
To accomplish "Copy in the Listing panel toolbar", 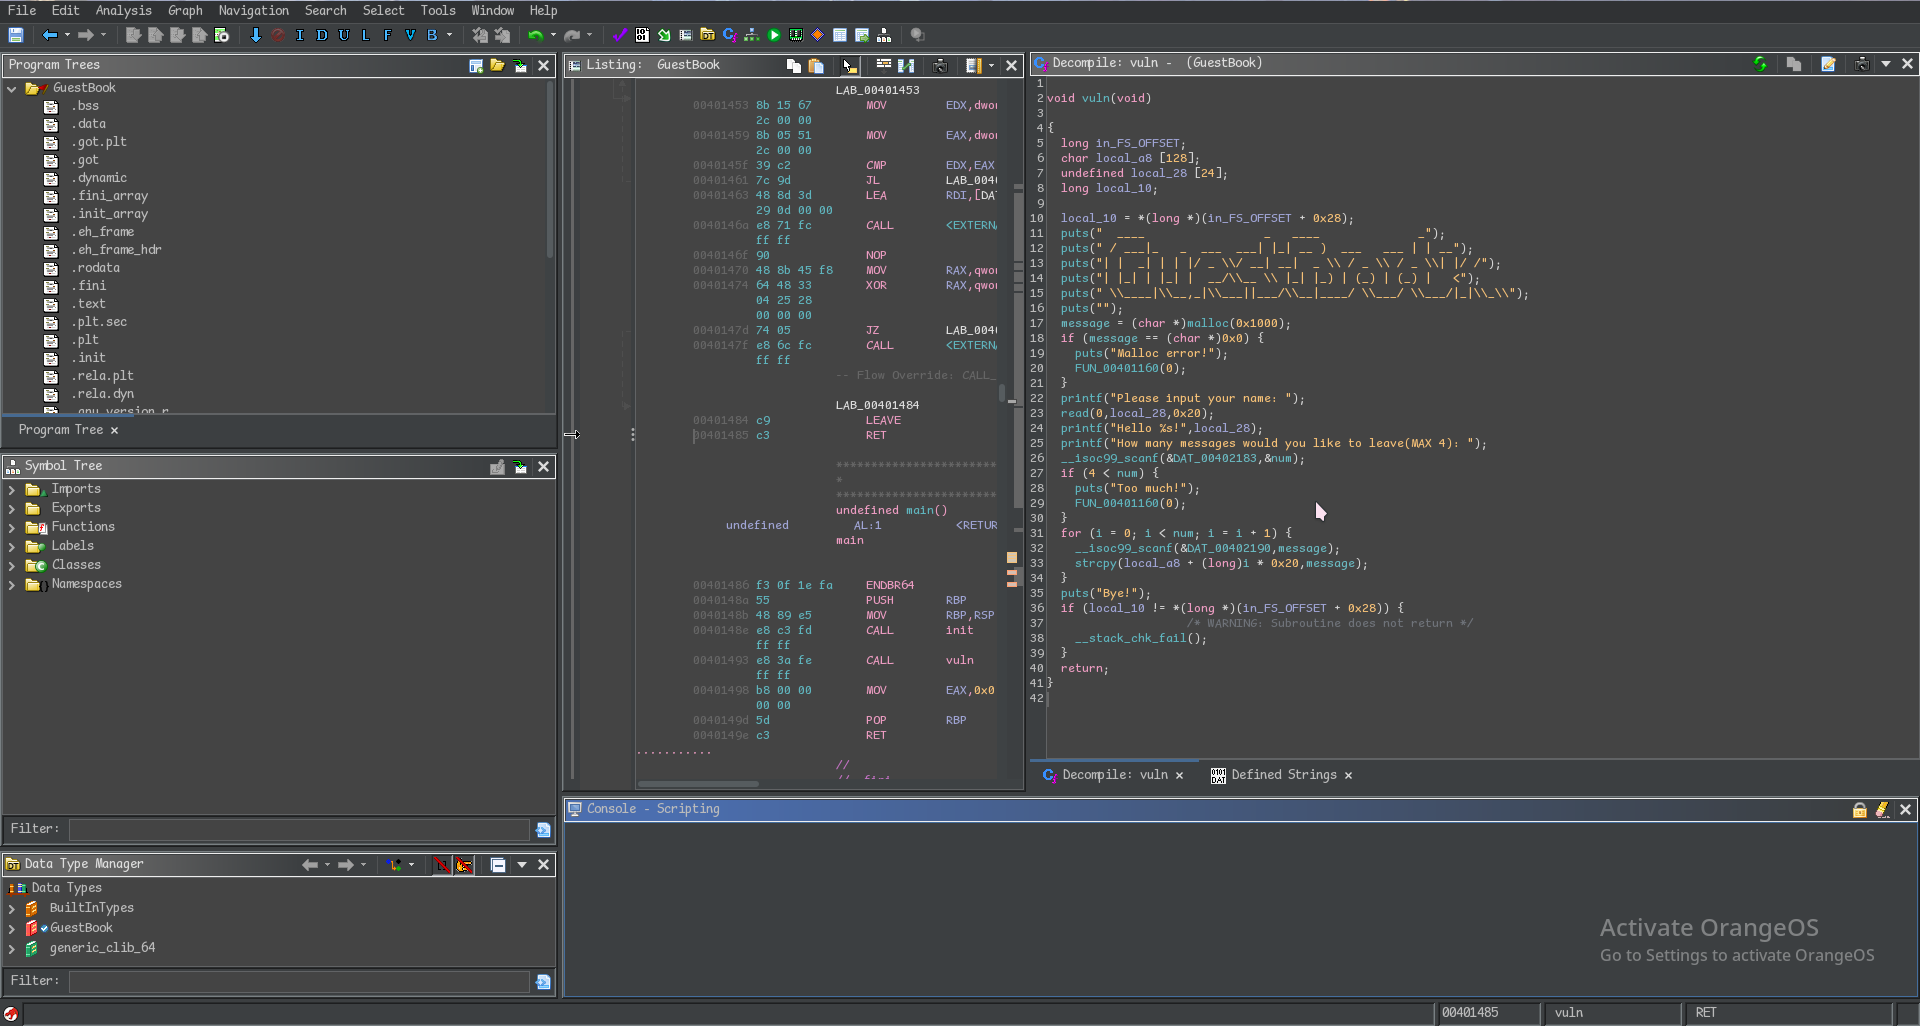I will click(794, 65).
